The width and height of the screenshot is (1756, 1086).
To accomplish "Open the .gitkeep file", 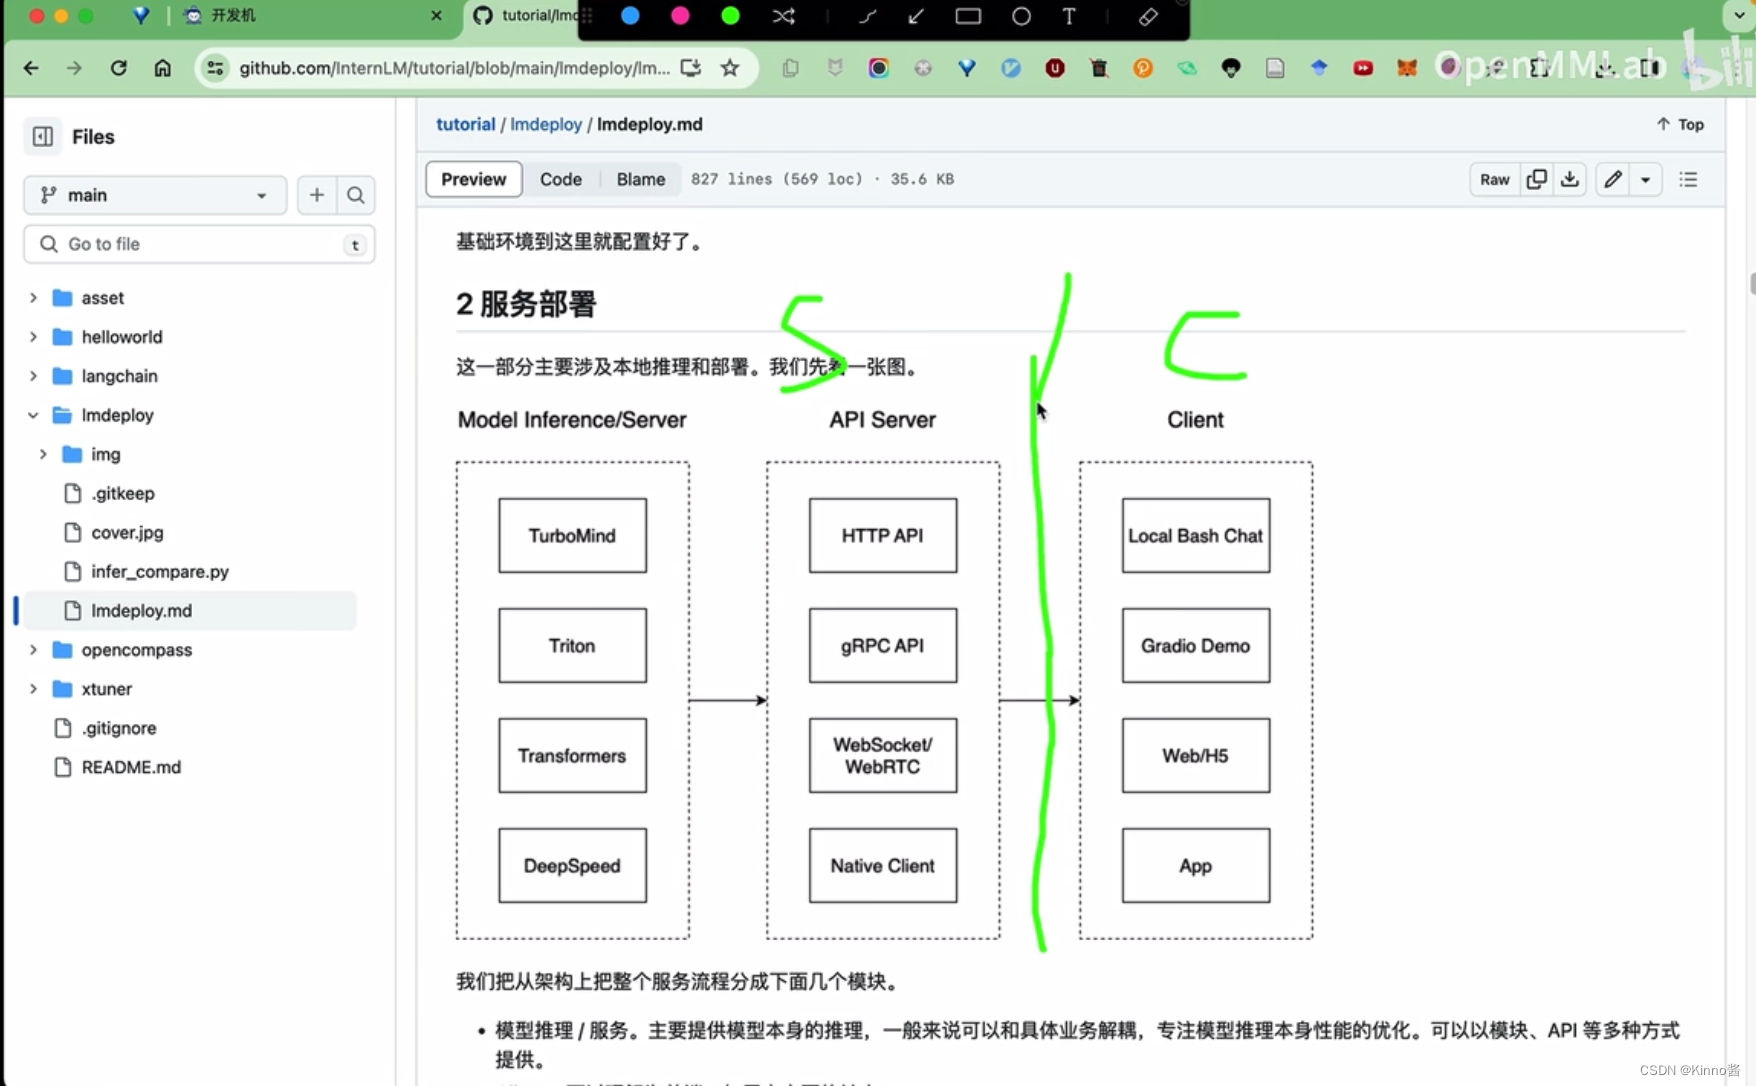I will (x=123, y=493).
